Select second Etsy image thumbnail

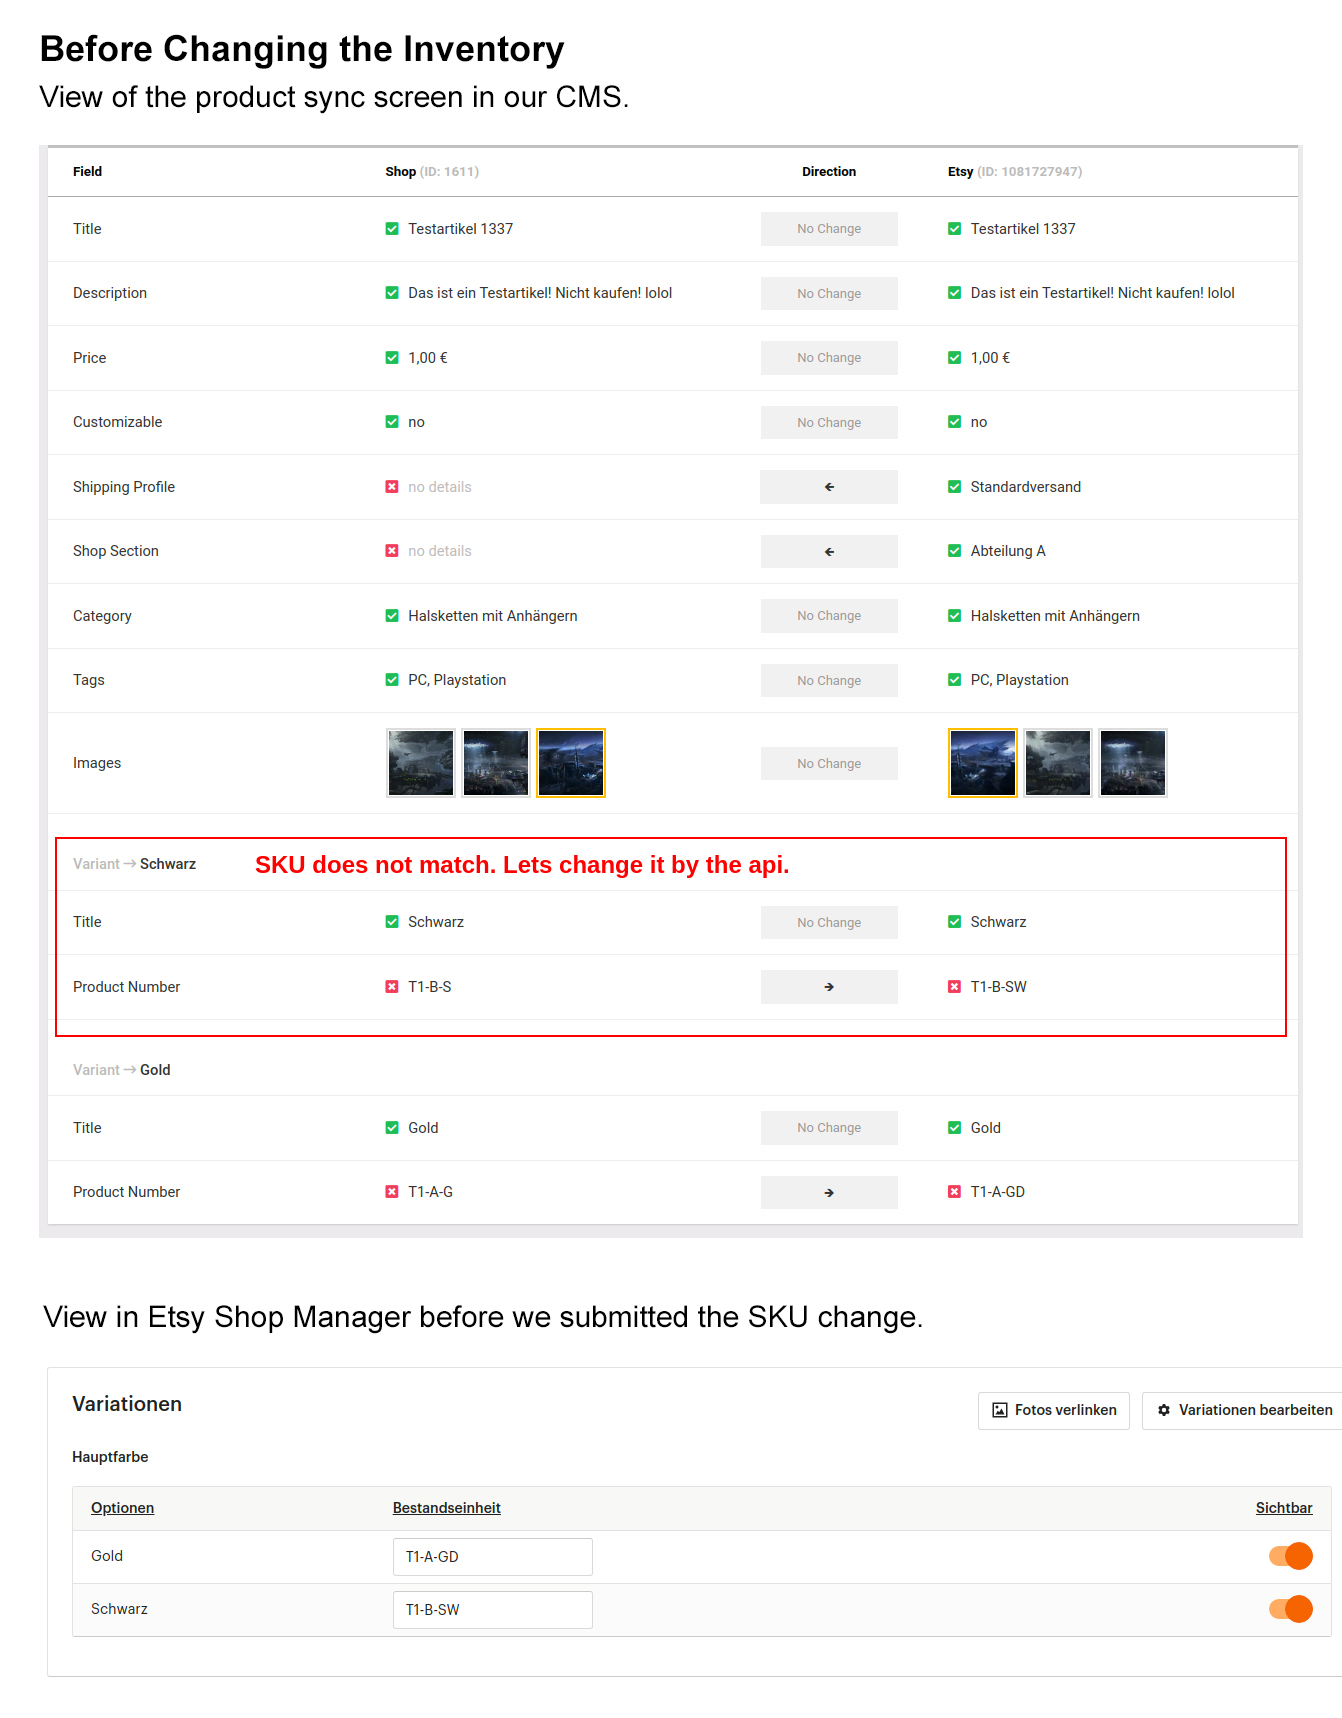[1058, 763]
